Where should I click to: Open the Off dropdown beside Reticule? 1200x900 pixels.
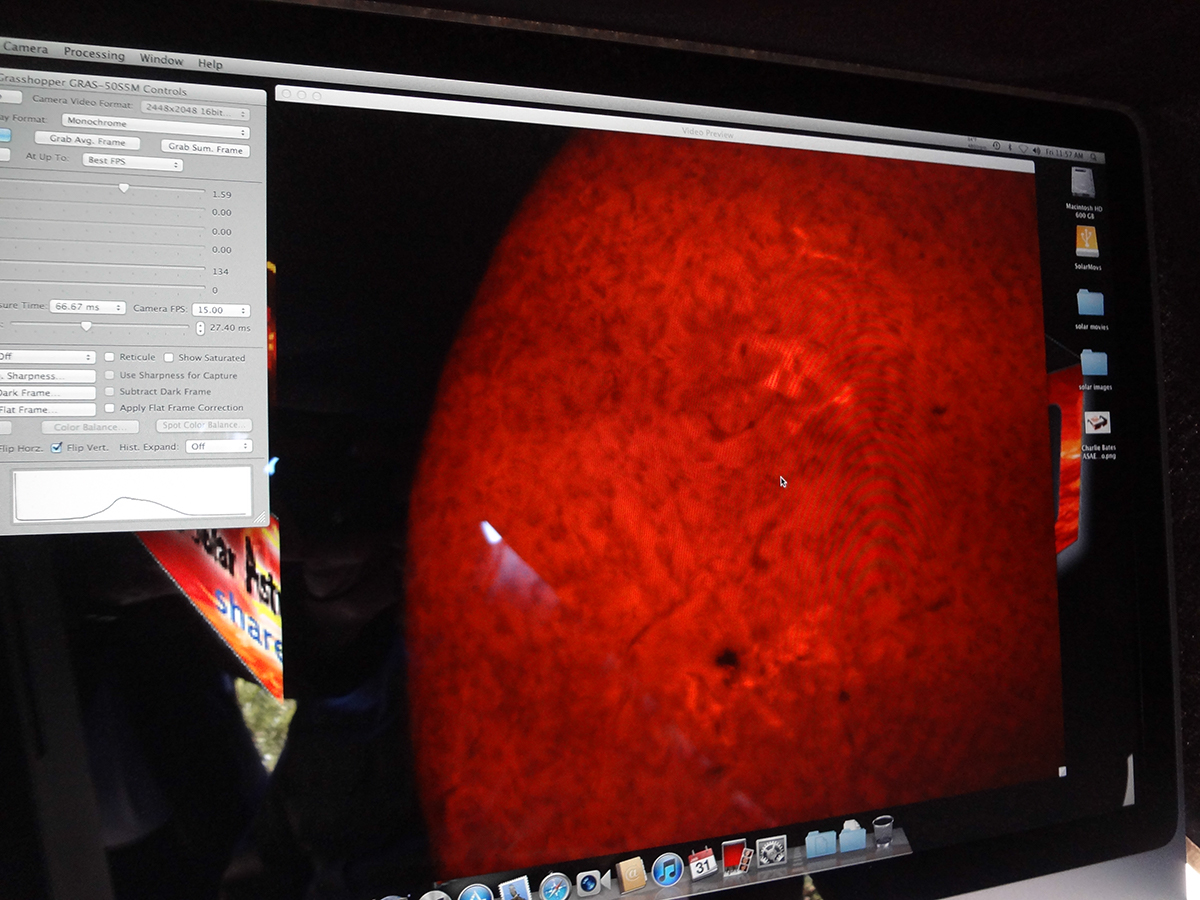pyautogui.click(x=47, y=357)
